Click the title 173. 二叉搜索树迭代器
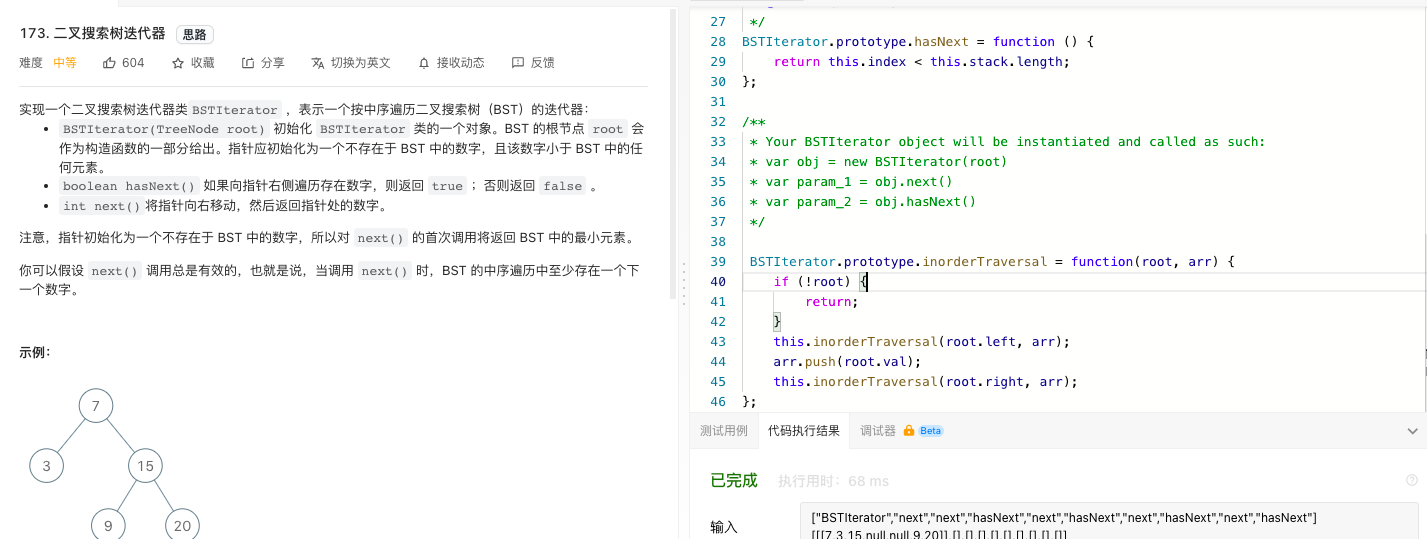This screenshot has height=539, width=1427. [92, 33]
